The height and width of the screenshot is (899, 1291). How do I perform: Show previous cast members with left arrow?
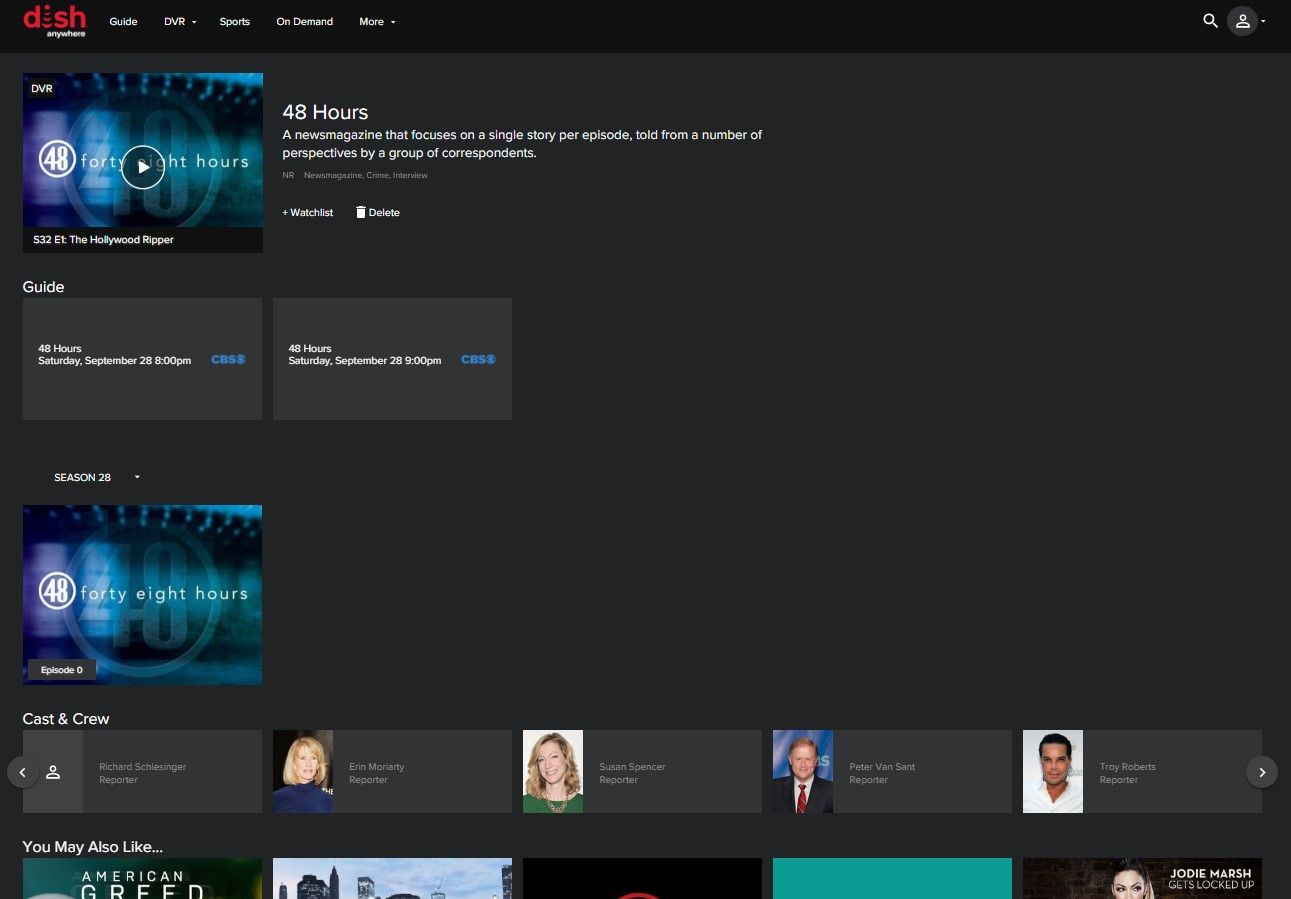coord(23,772)
